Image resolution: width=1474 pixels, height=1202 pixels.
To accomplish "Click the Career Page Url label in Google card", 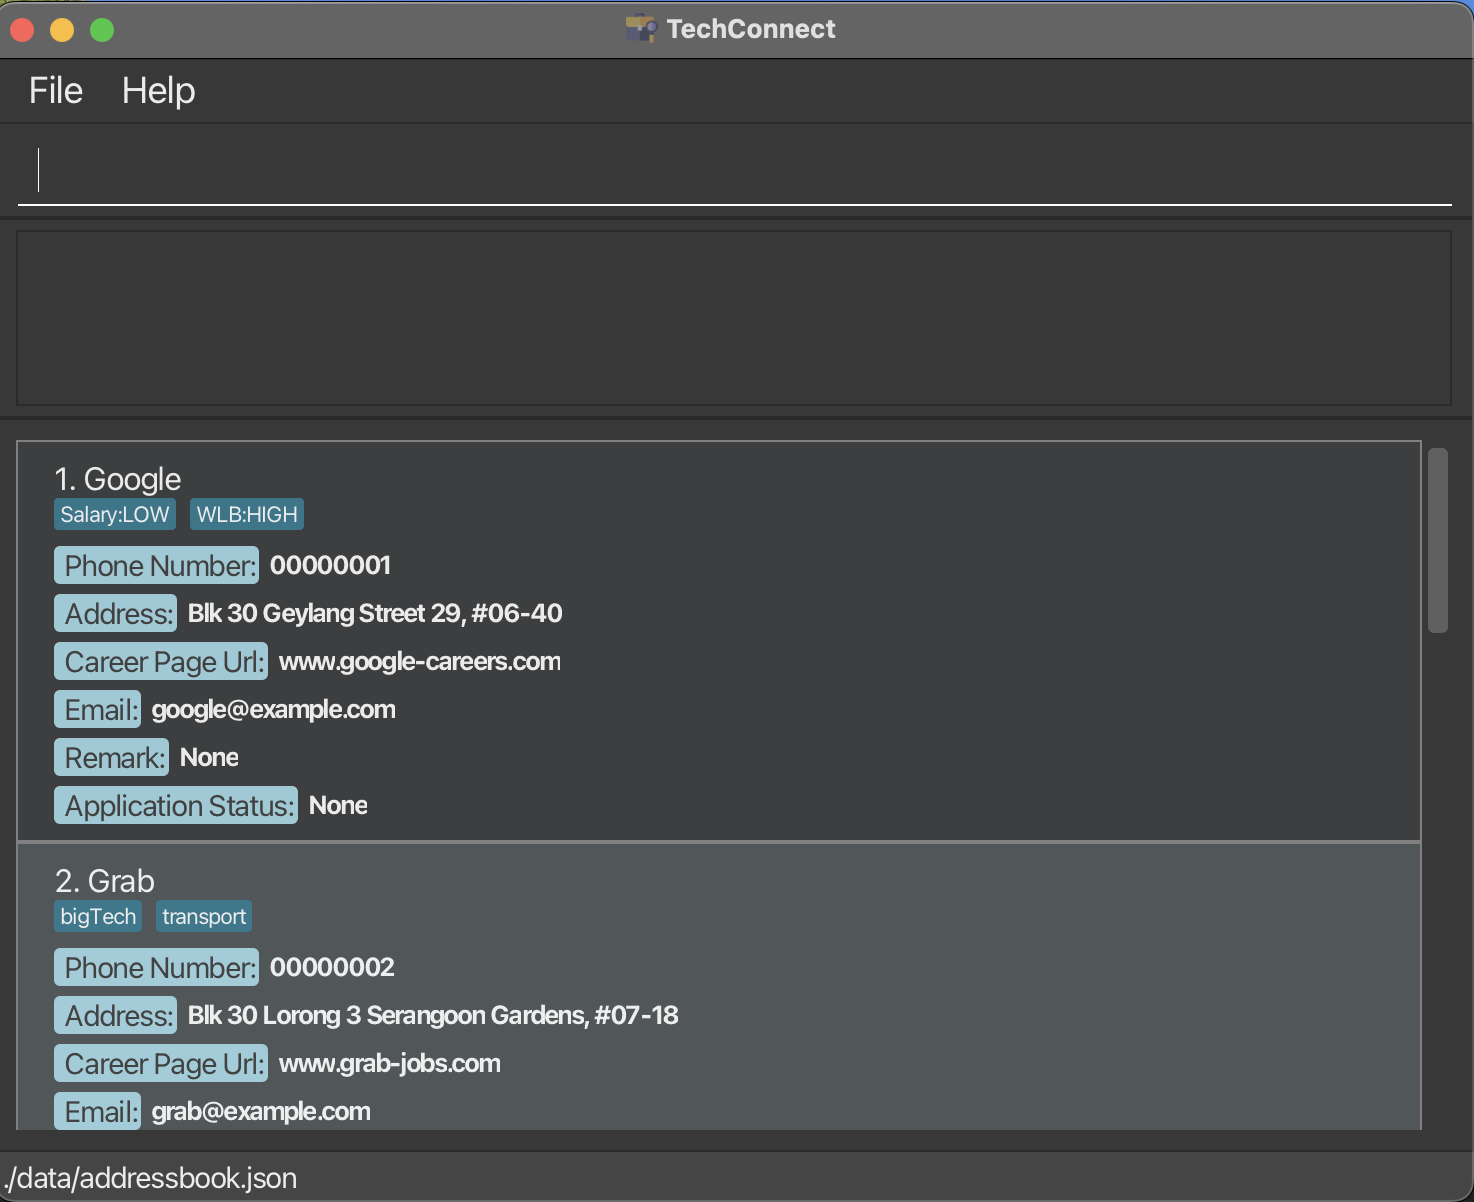I will (161, 661).
